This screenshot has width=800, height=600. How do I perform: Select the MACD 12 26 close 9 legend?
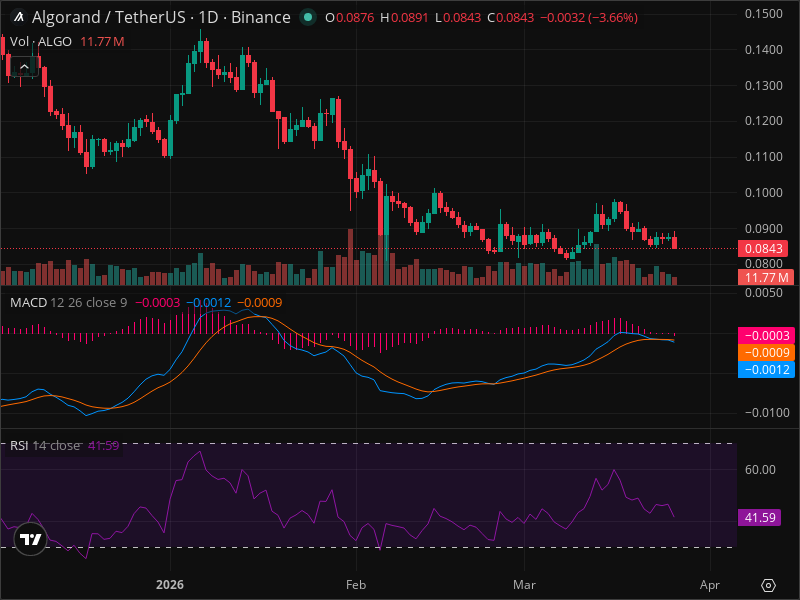68,303
